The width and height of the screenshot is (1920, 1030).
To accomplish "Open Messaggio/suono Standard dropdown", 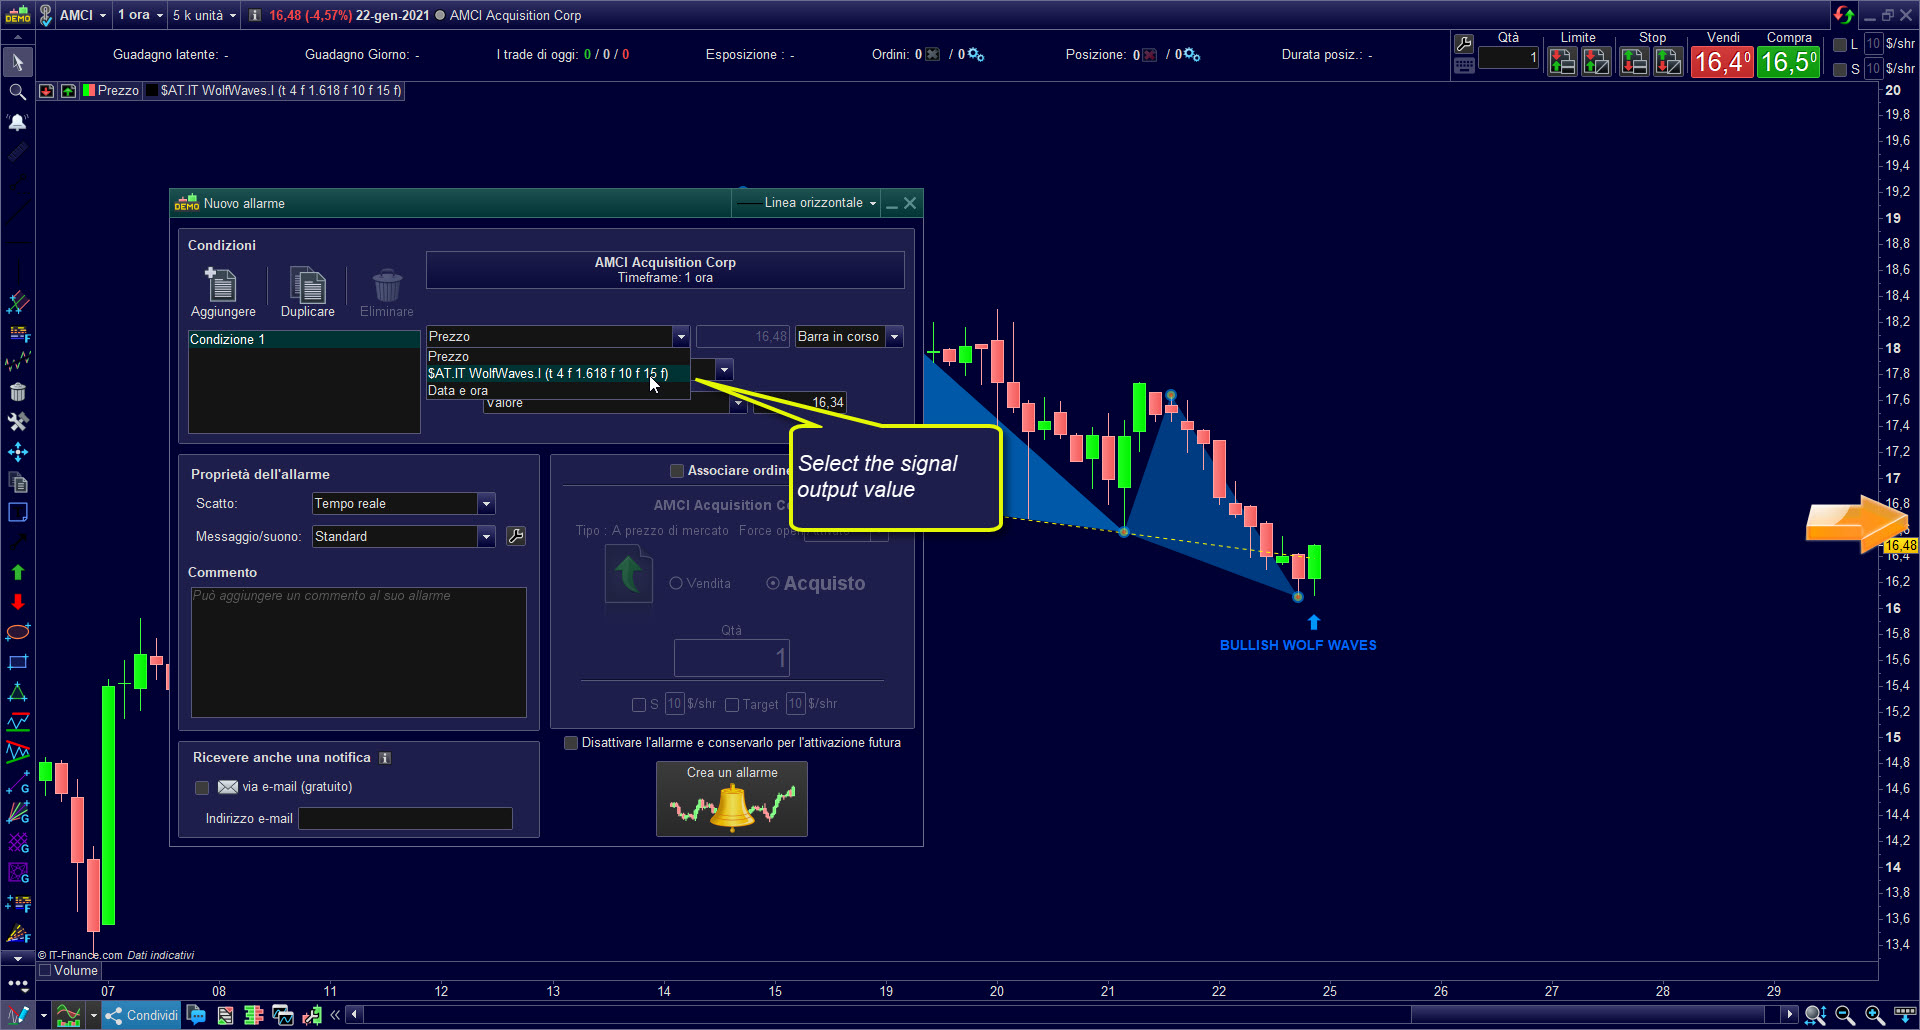I will pos(404,536).
